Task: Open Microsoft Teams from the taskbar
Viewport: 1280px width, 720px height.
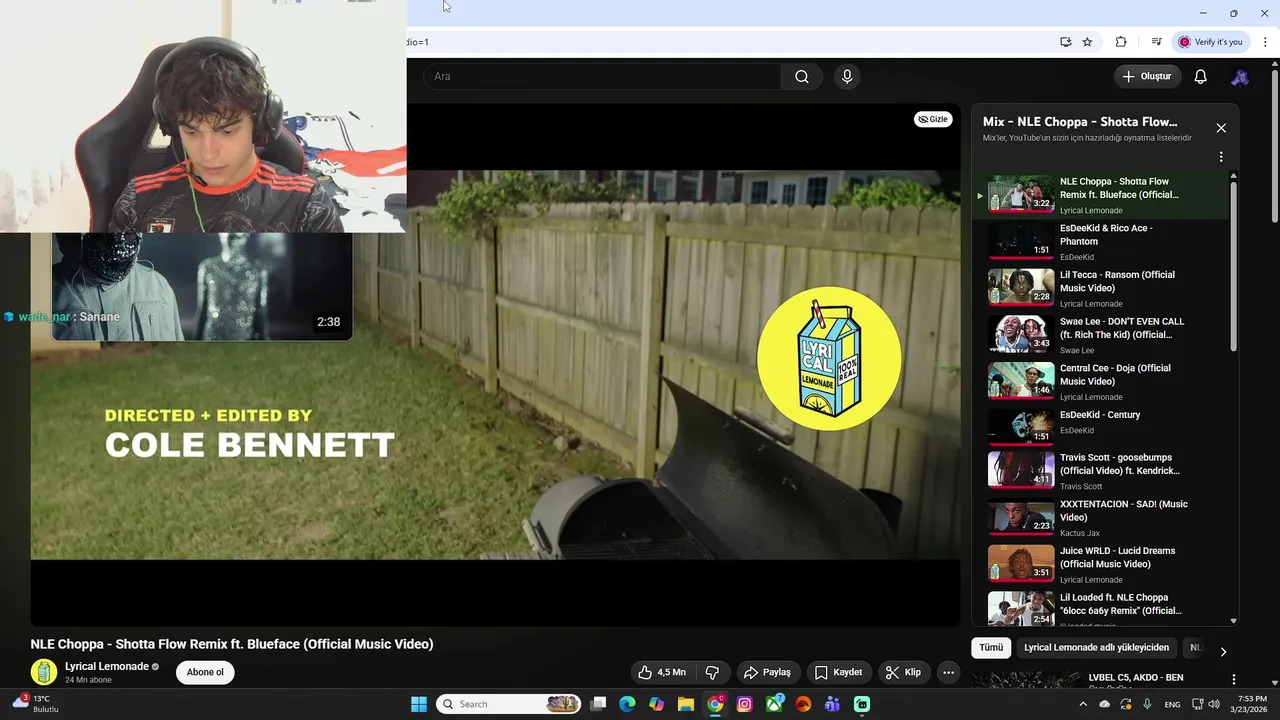Action: 832,704
